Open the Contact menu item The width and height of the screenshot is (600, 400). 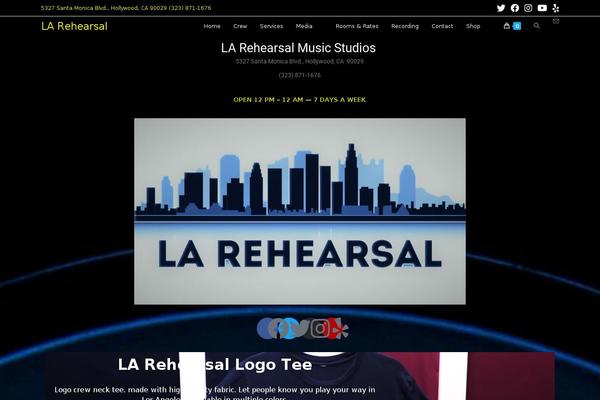pos(442,26)
